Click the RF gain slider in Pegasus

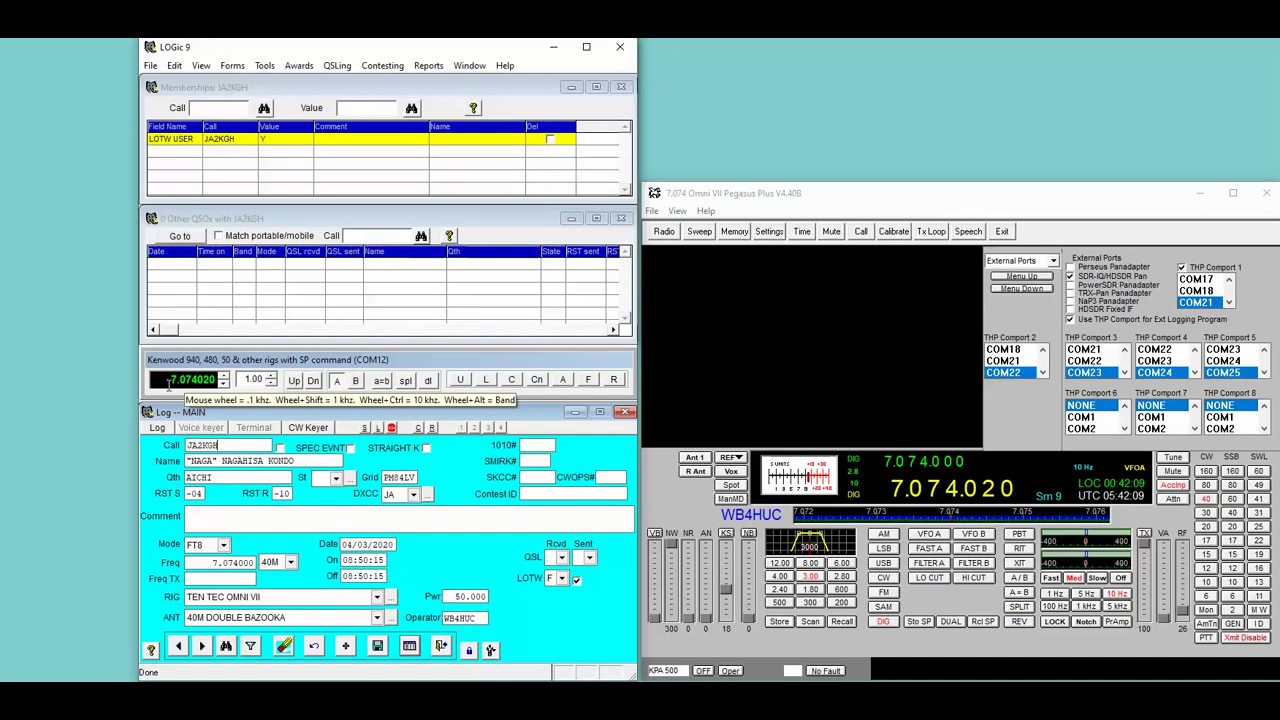click(1183, 581)
